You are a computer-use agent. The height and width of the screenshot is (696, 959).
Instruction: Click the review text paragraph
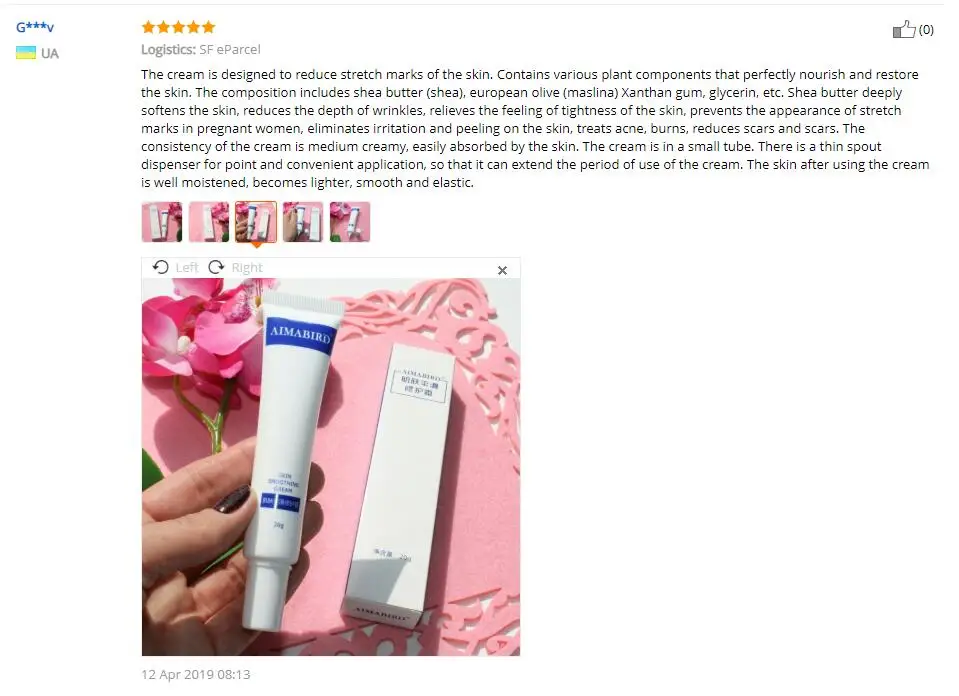pos(535,128)
